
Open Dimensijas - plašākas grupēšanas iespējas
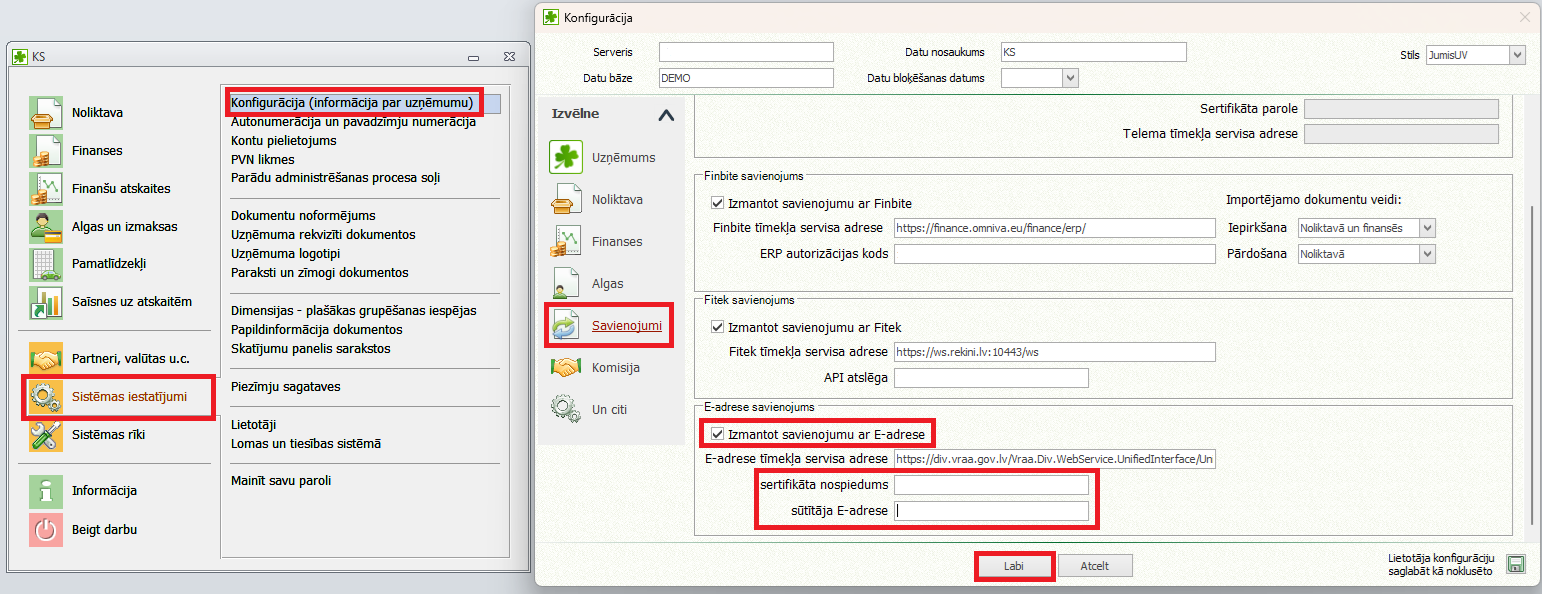354,311
